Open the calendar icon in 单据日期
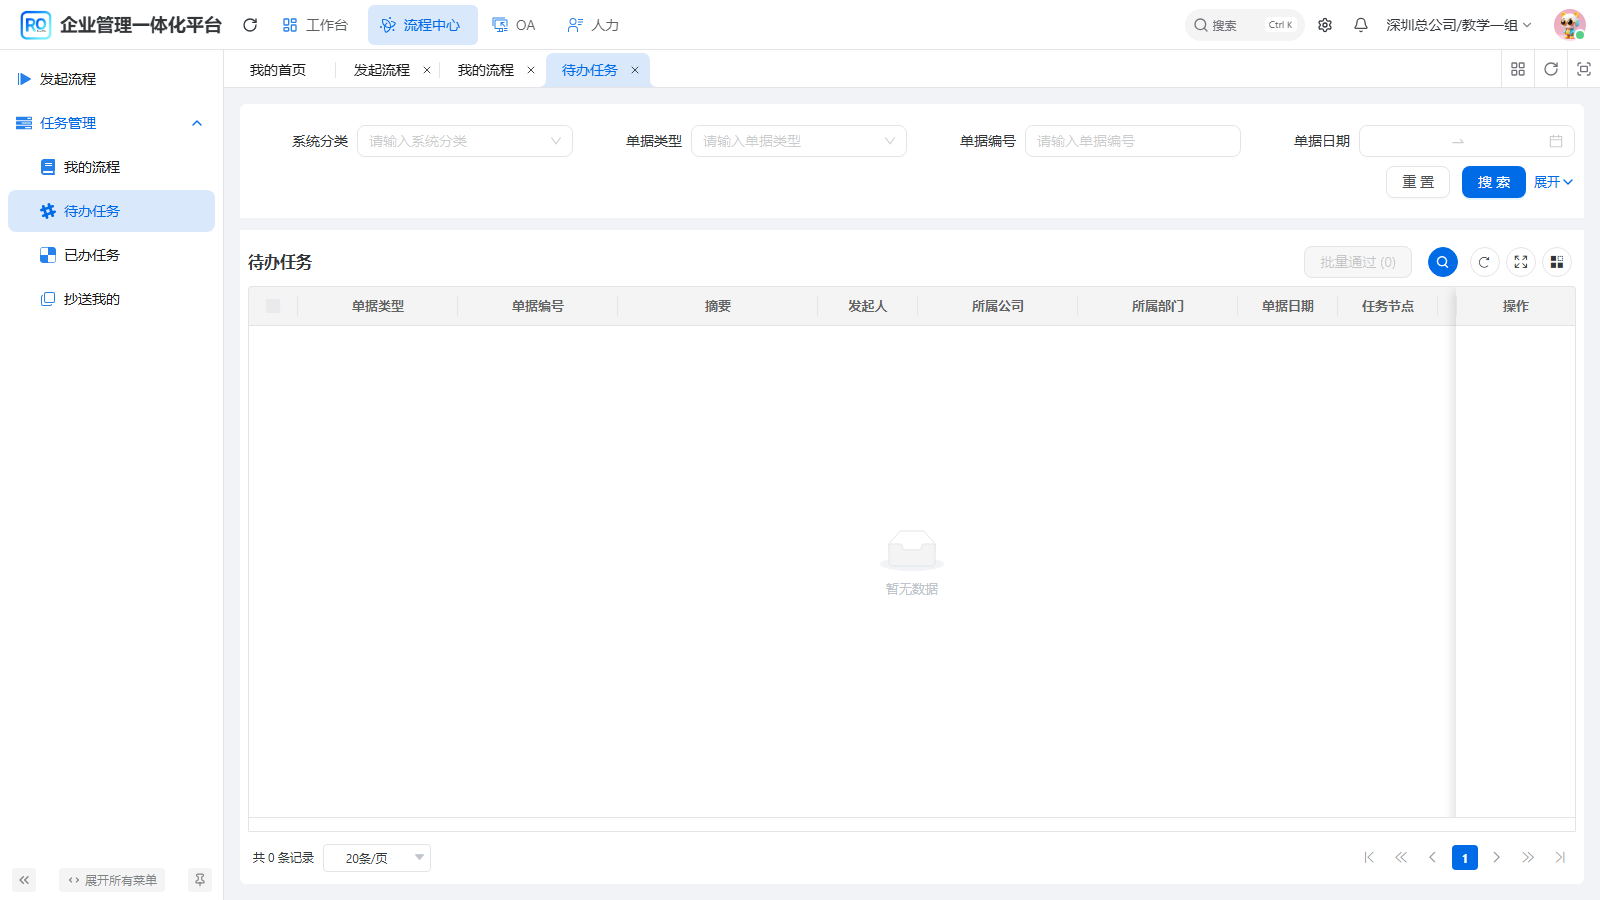The width and height of the screenshot is (1600, 900). 1556,141
